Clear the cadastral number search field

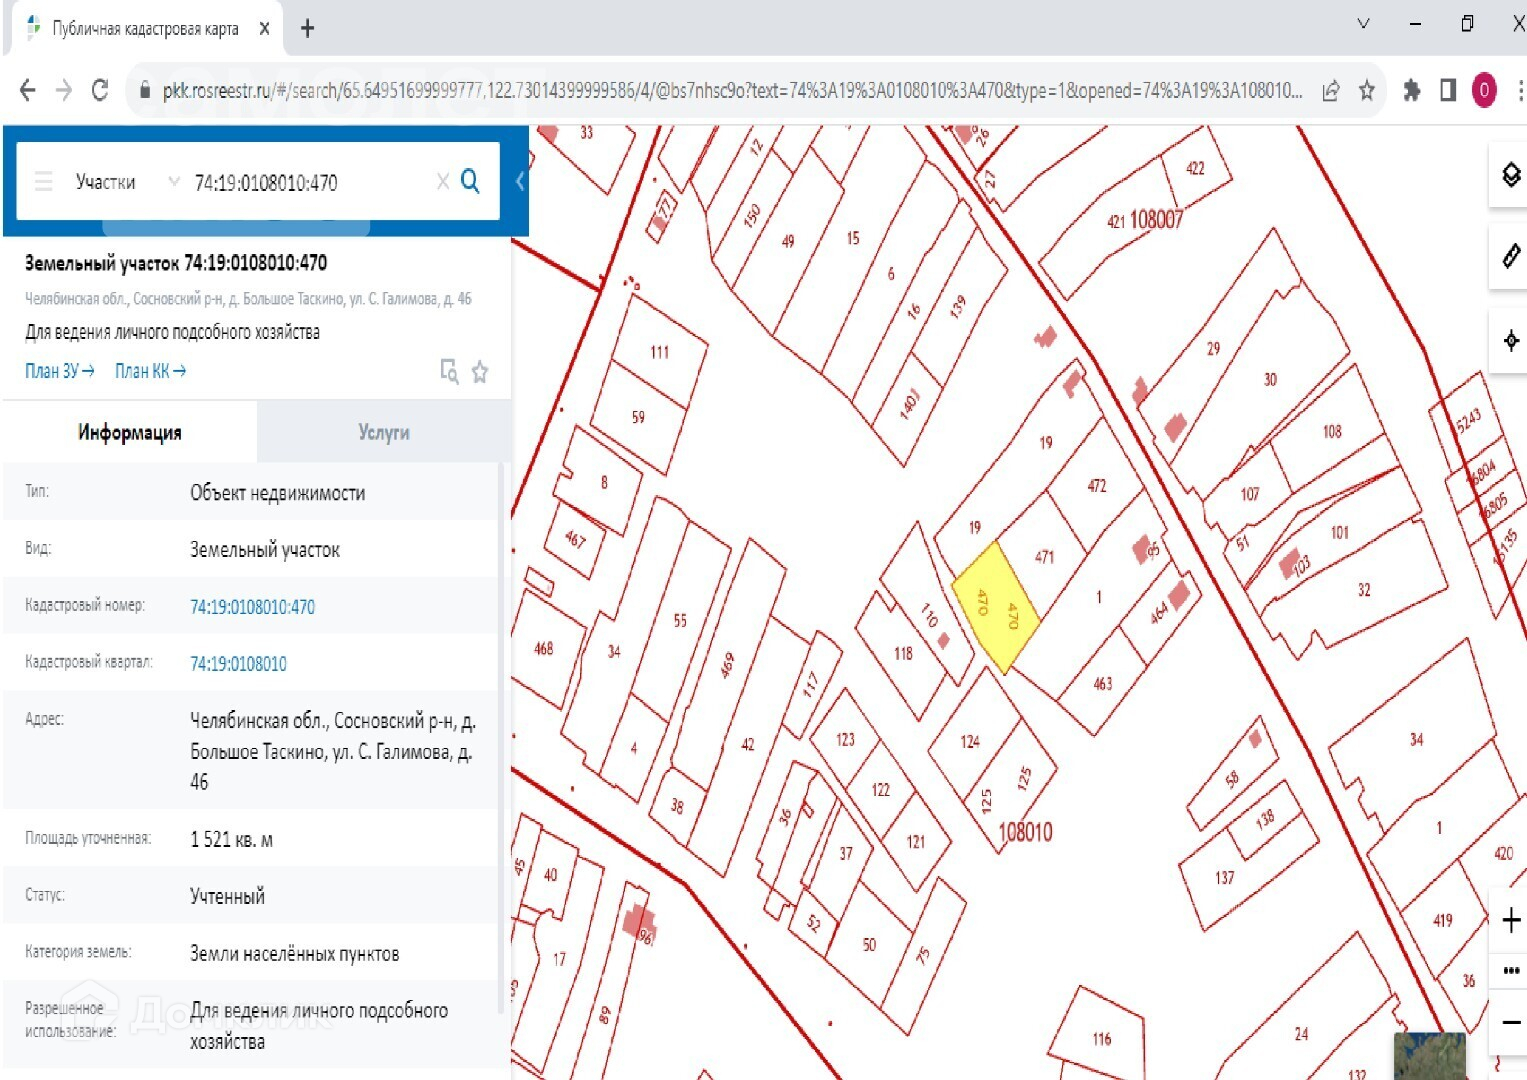[x=442, y=182]
